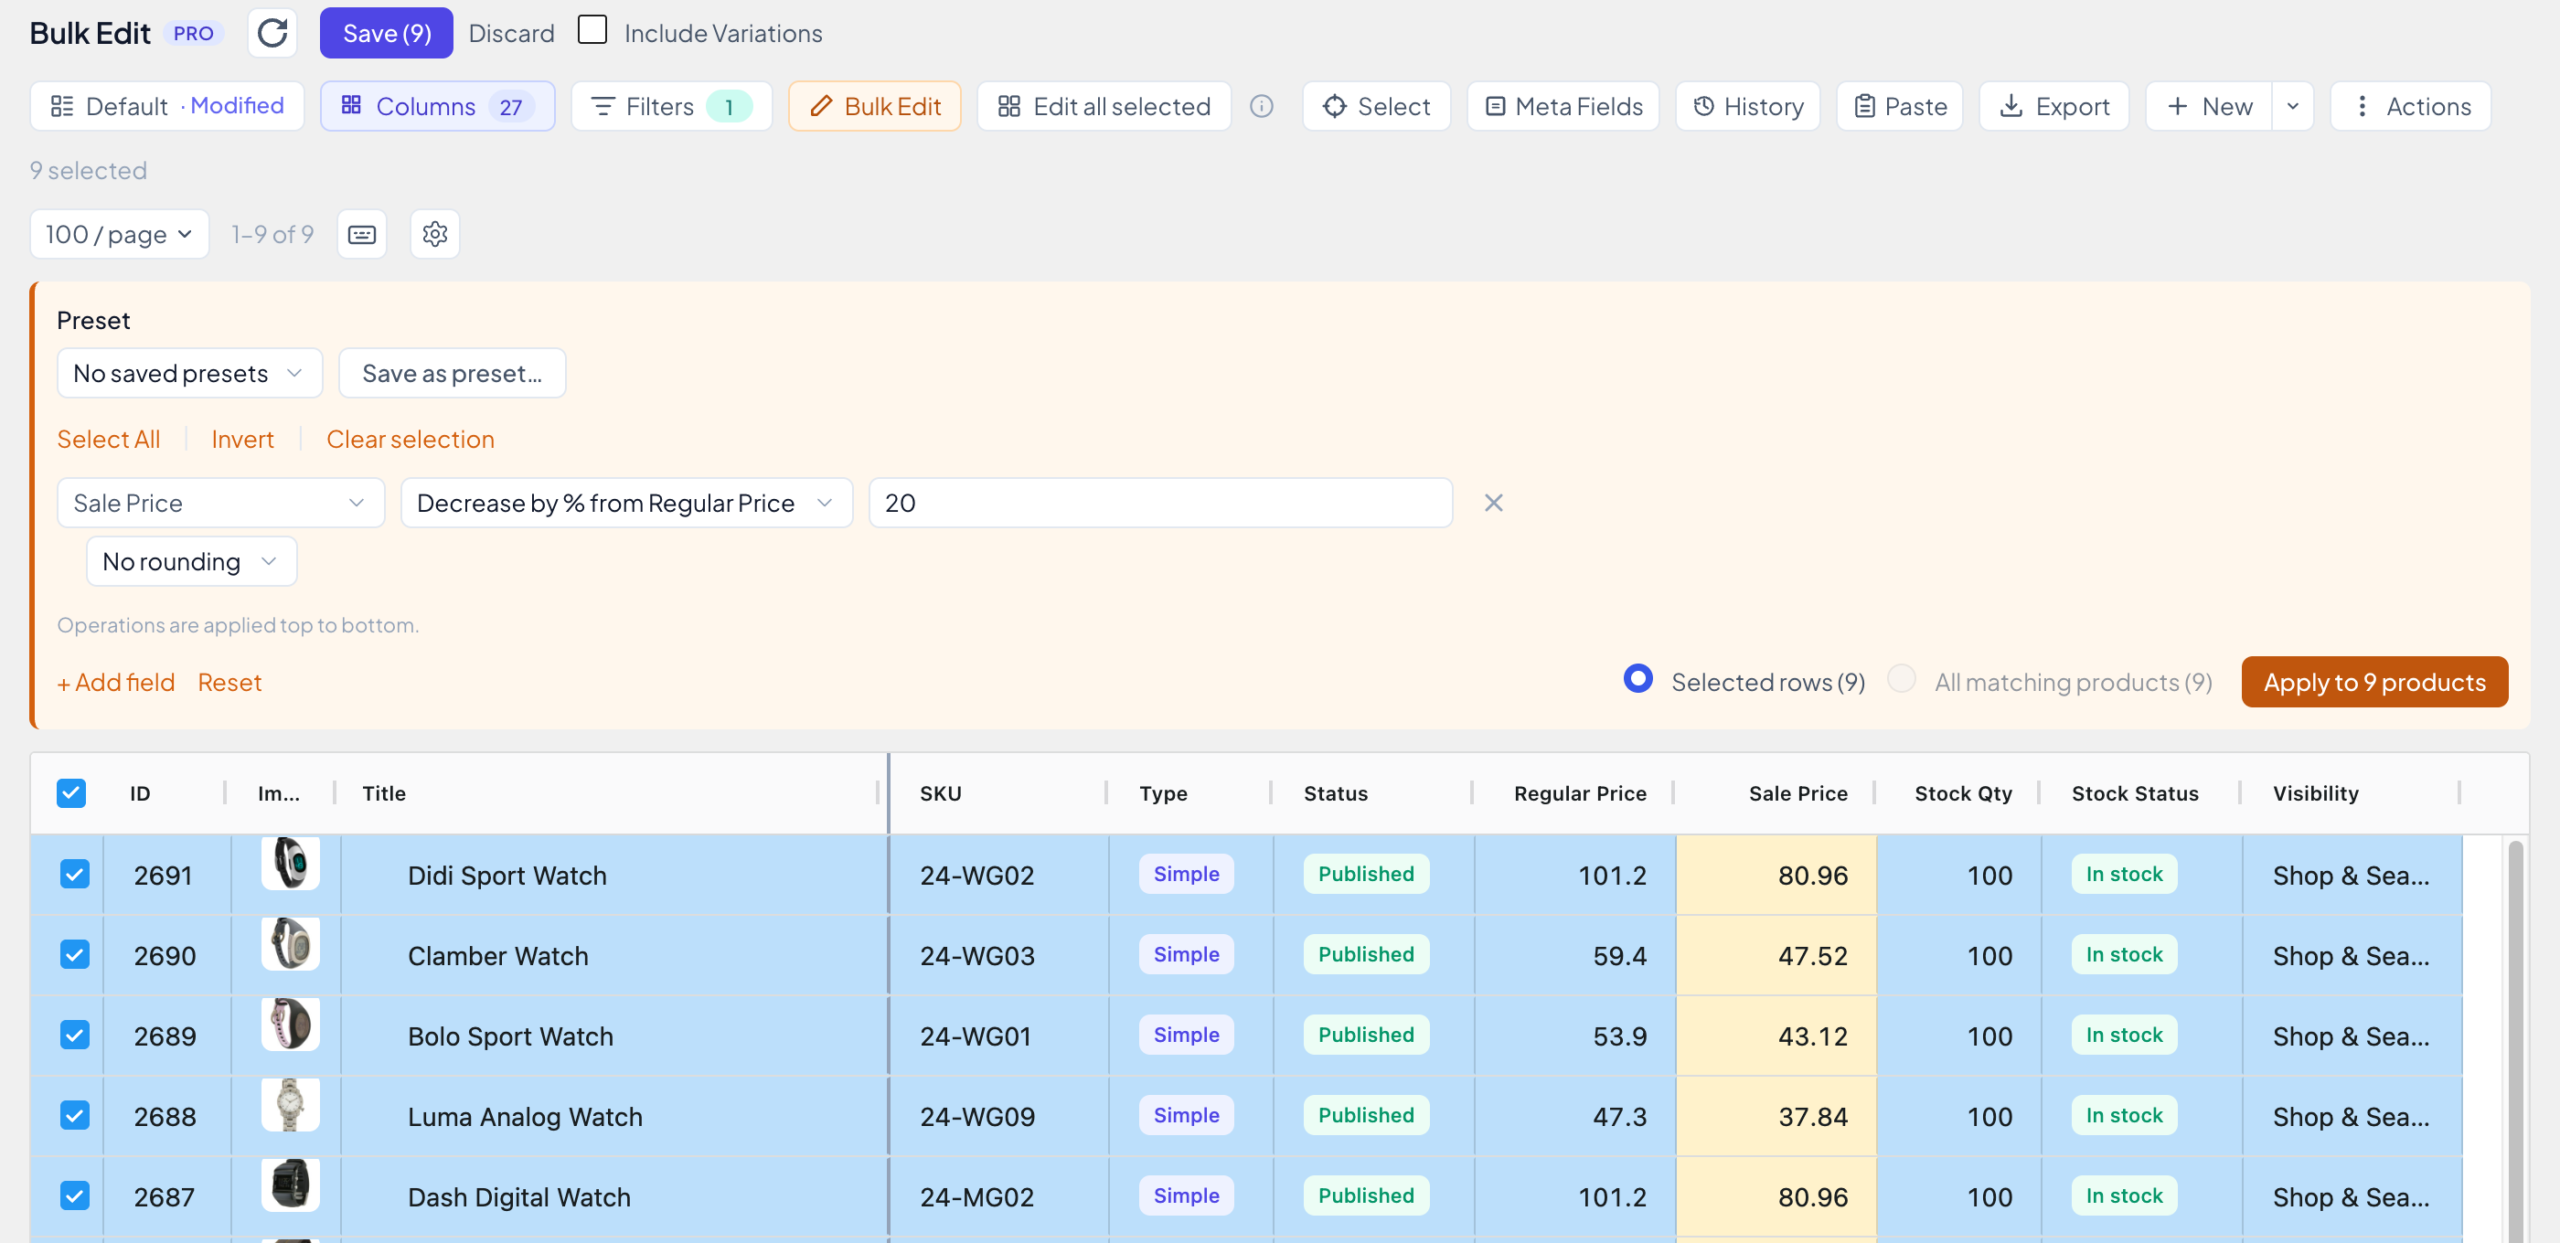Click the info icon after Edit all selected

[1262, 106]
